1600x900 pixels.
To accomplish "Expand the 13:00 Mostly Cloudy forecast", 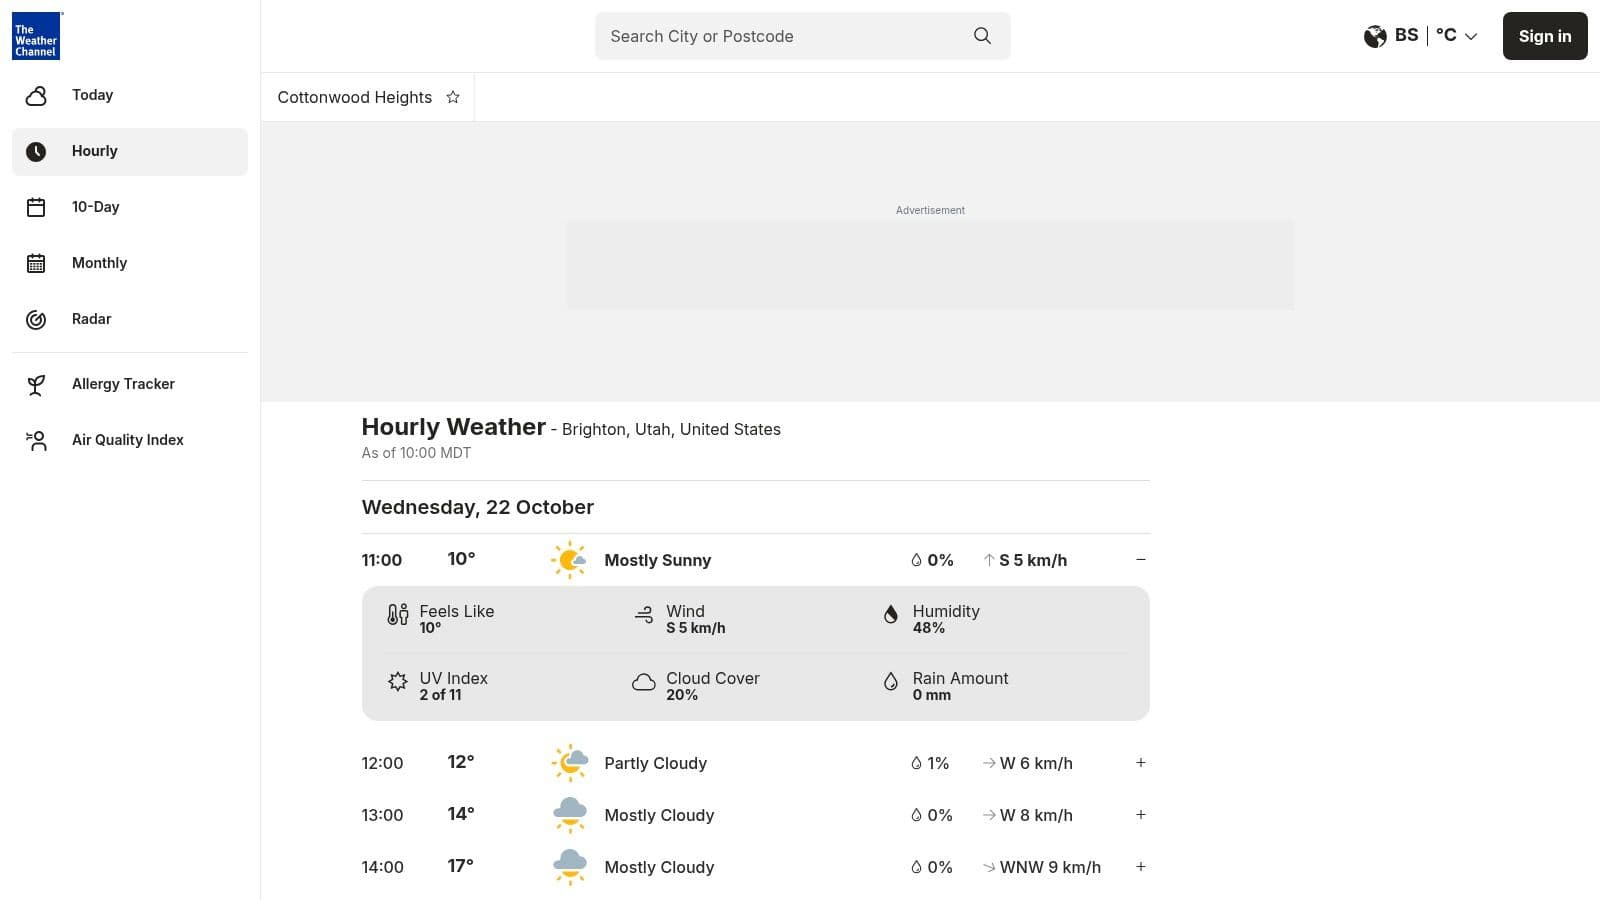I will pyautogui.click(x=1141, y=814).
